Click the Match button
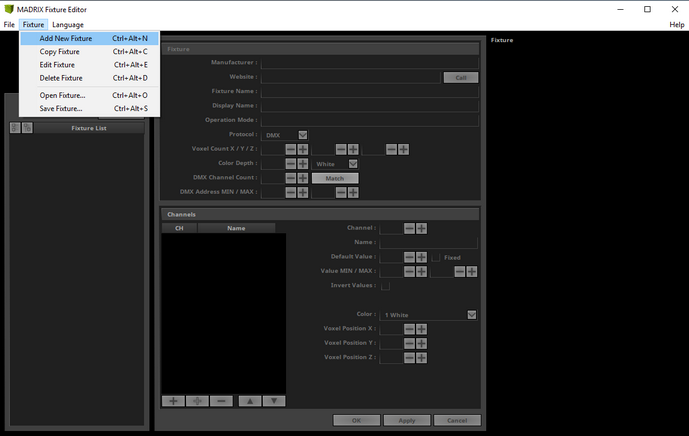This screenshot has height=436, width=689. coord(335,178)
